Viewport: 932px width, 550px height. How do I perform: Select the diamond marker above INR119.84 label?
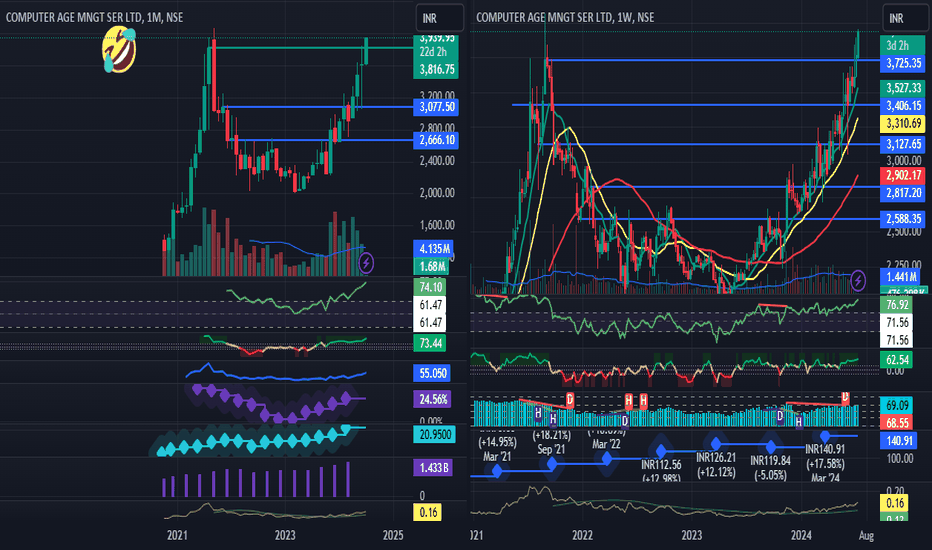click(x=770, y=447)
